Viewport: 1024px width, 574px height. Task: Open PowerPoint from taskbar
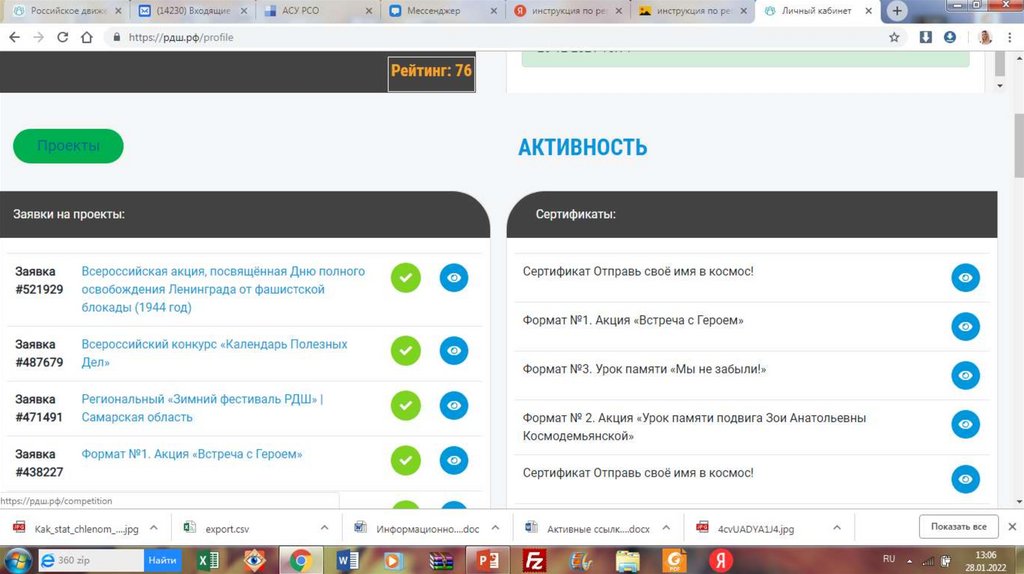point(487,560)
